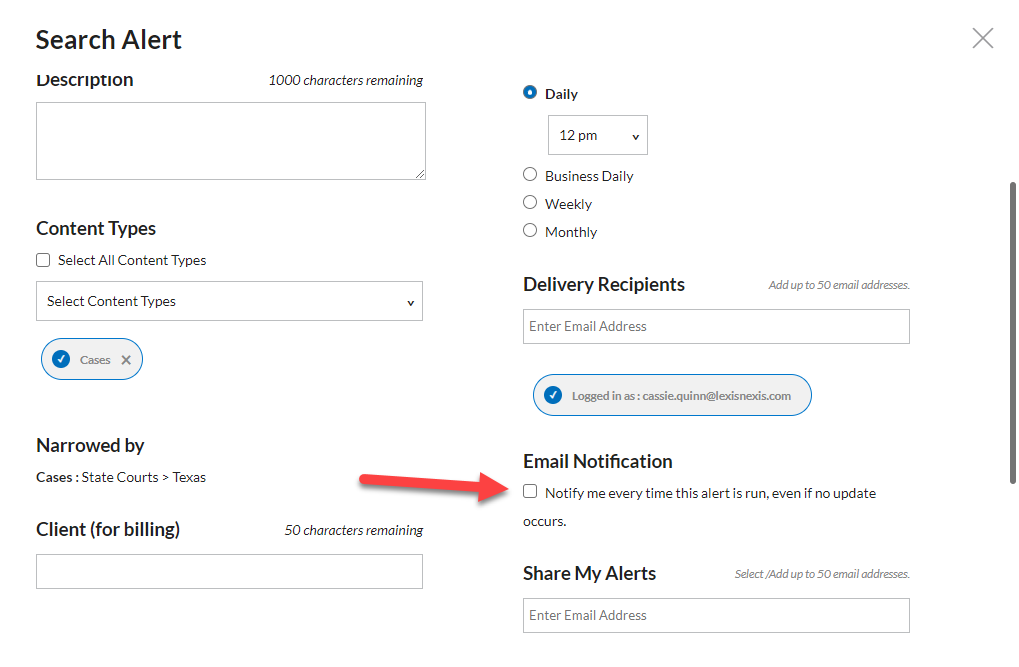Focus Delivery Recipients email address field

(x=716, y=326)
